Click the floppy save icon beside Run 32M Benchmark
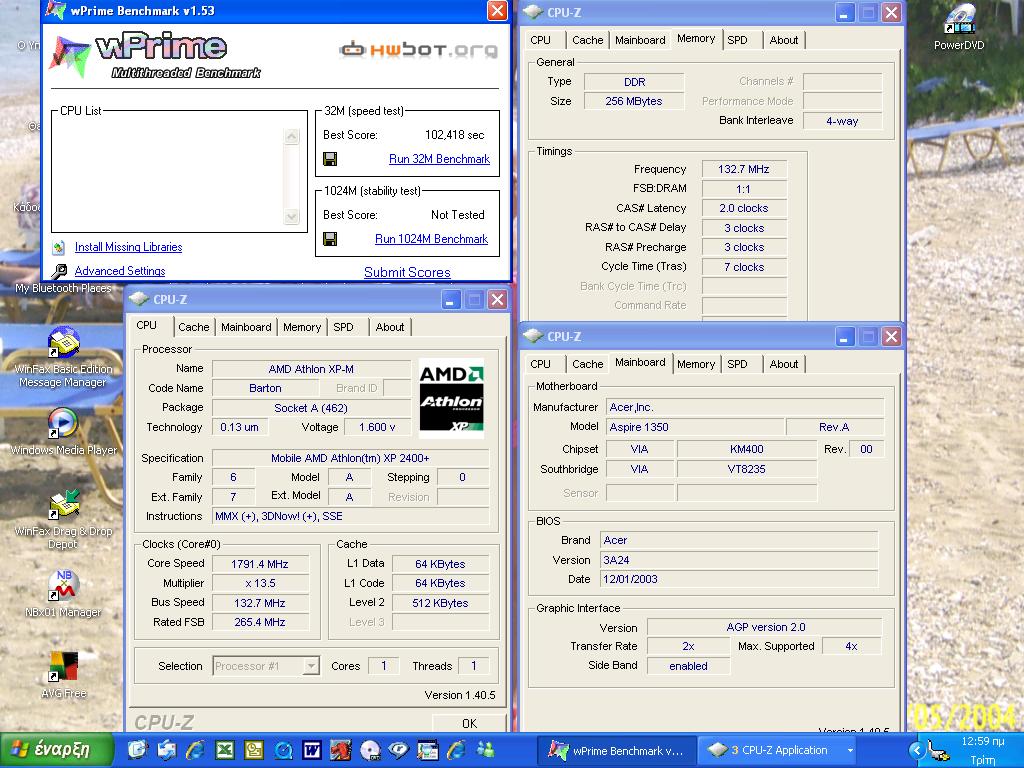 click(x=330, y=159)
